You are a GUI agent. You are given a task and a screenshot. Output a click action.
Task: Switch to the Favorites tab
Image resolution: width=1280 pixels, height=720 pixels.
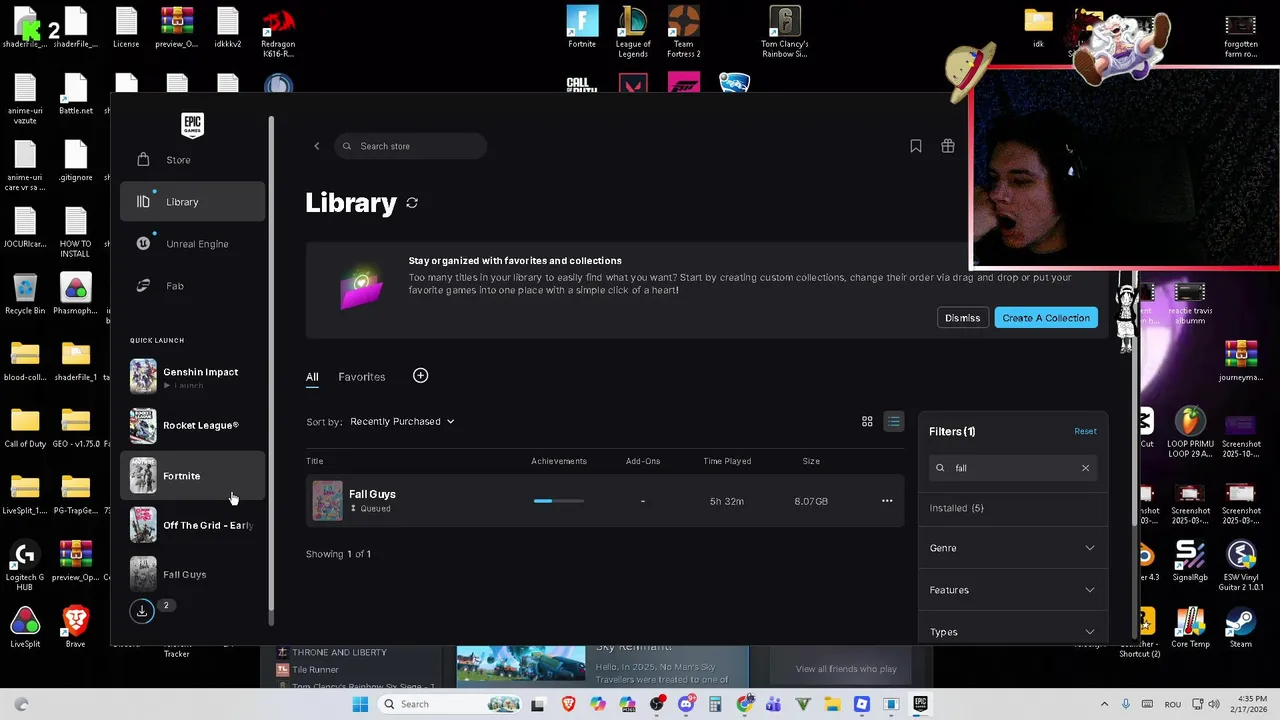(x=361, y=377)
